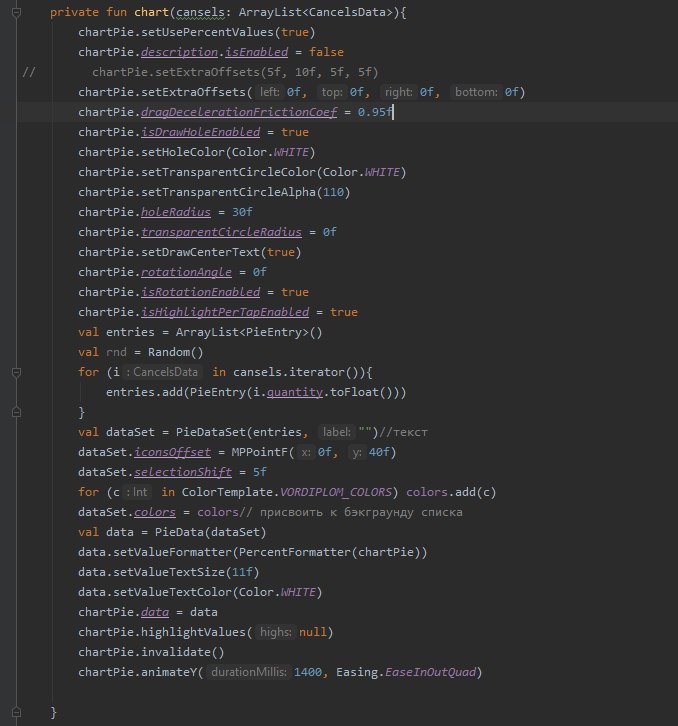Click the chartPie 'data' property
This screenshot has height=726, width=678.
click(x=155, y=613)
